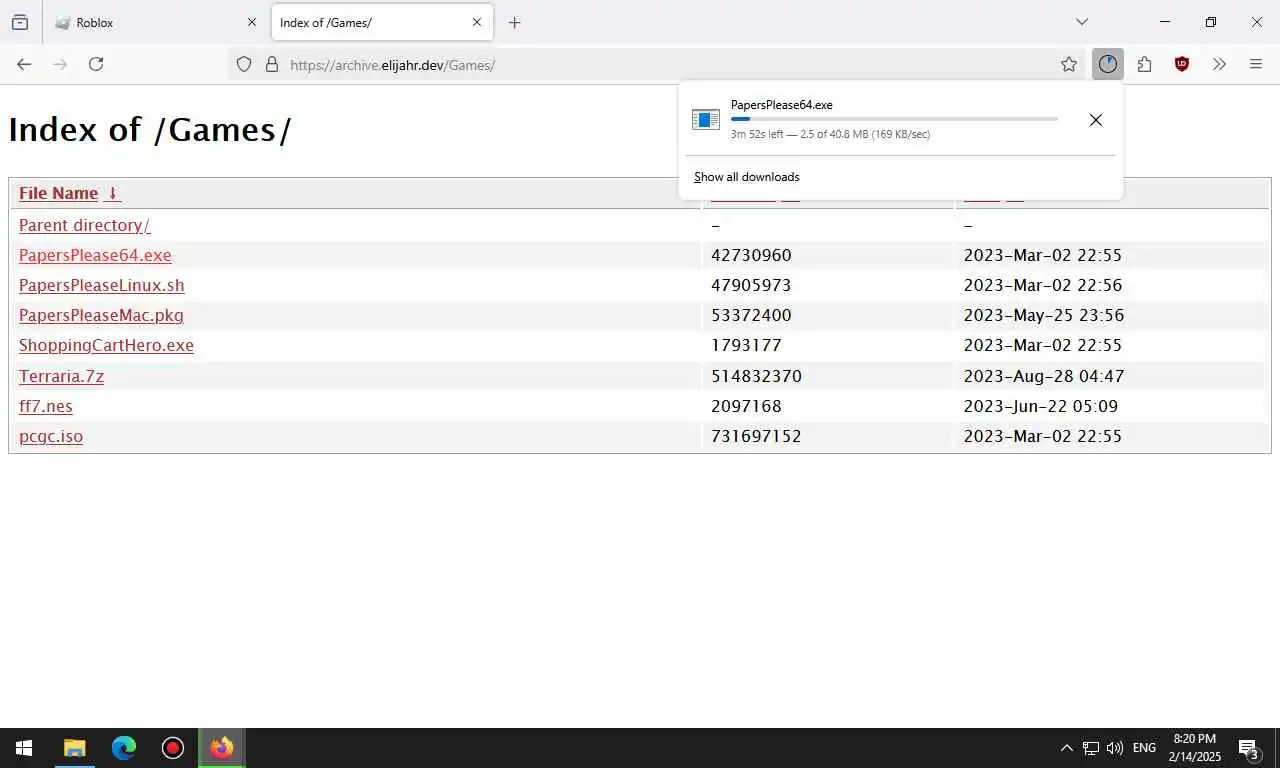Click file size 514832370
The image size is (1280, 768).
tap(756, 376)
